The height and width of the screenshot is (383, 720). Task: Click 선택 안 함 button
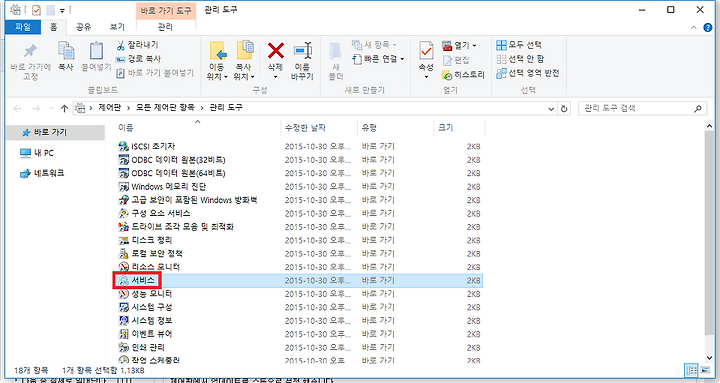pos(520,59)
